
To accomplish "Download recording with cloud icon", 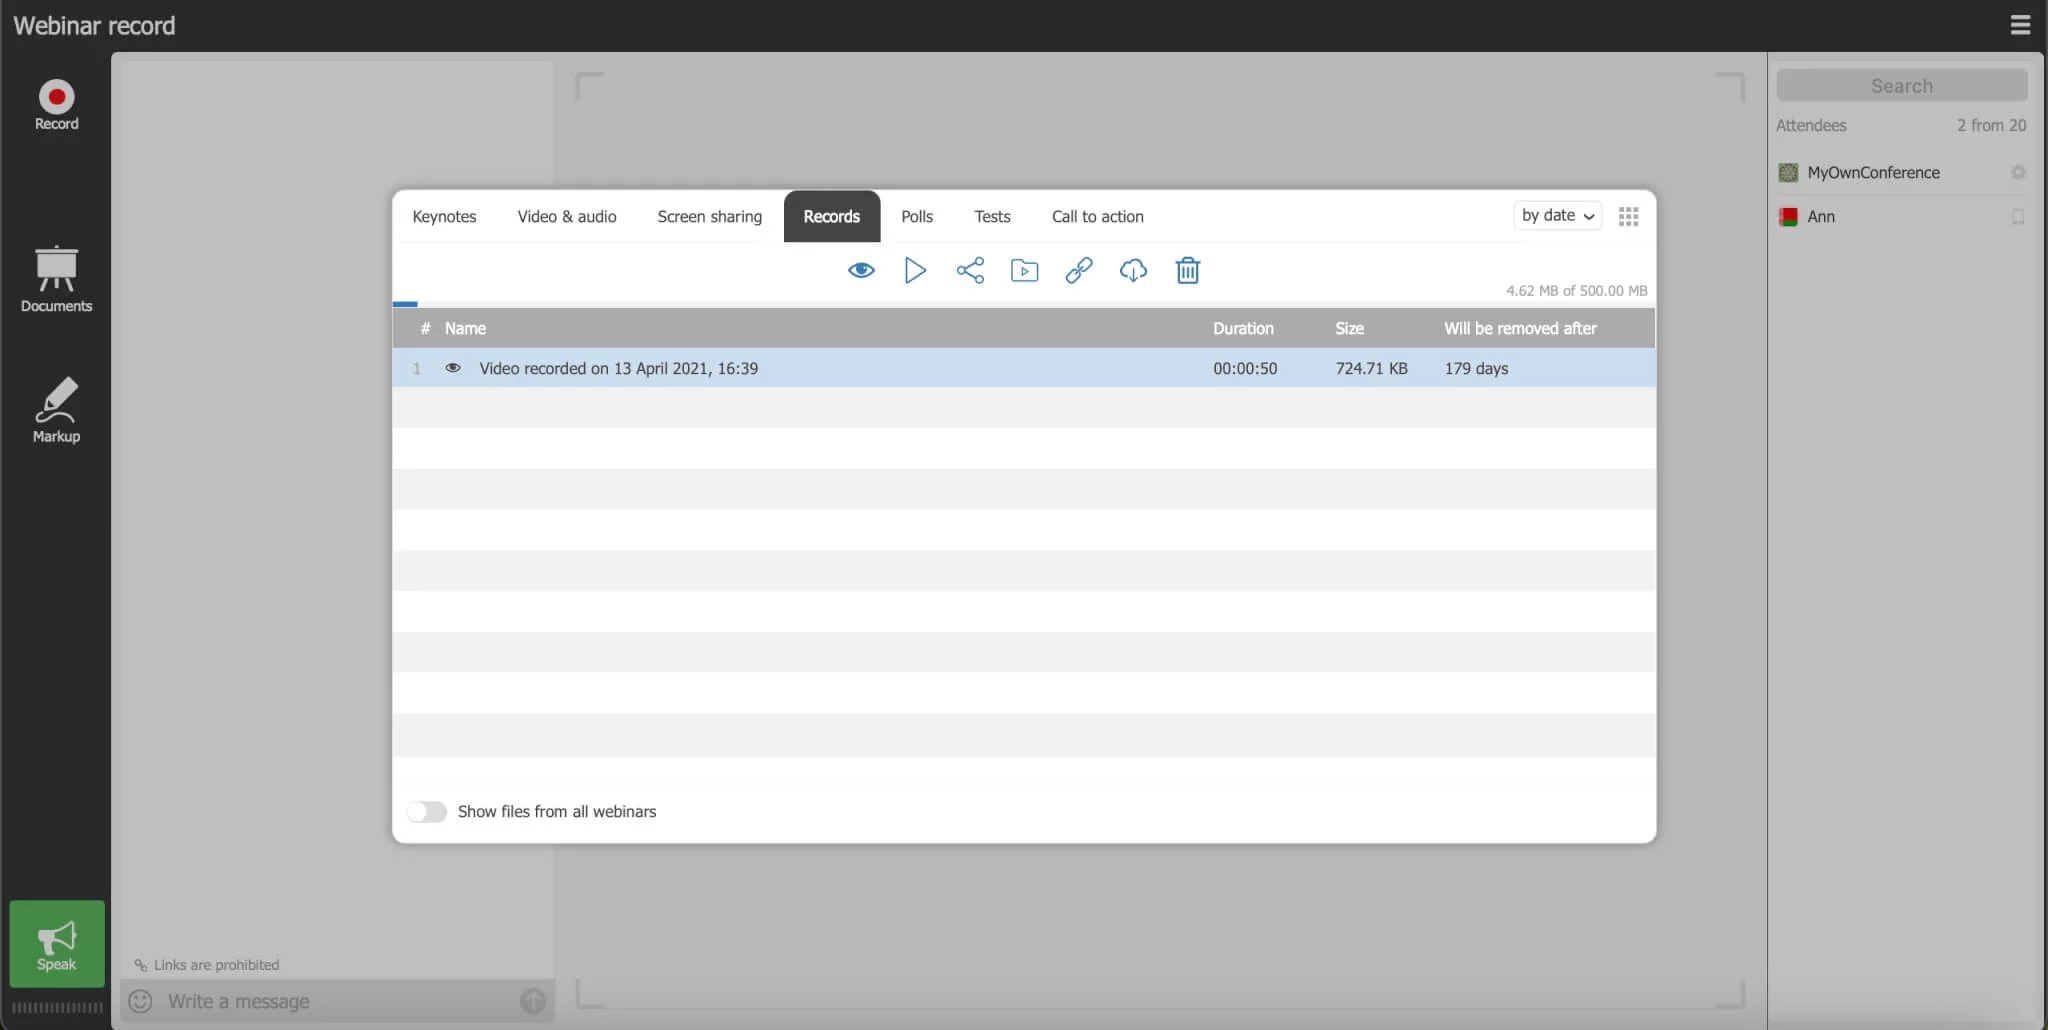I will [1132, 271].
